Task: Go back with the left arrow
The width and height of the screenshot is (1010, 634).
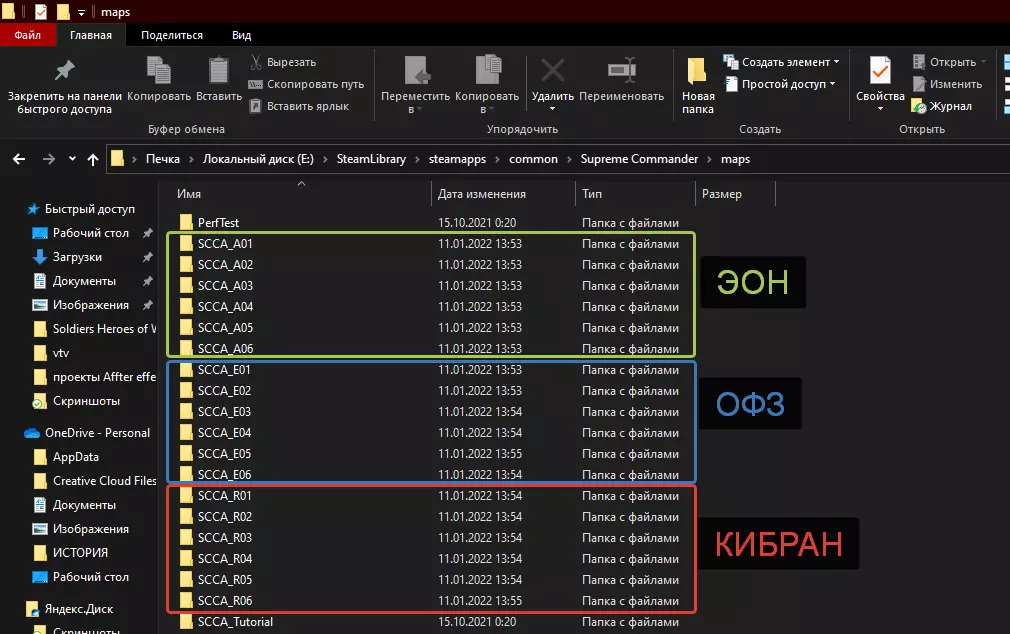Action: 19,158
